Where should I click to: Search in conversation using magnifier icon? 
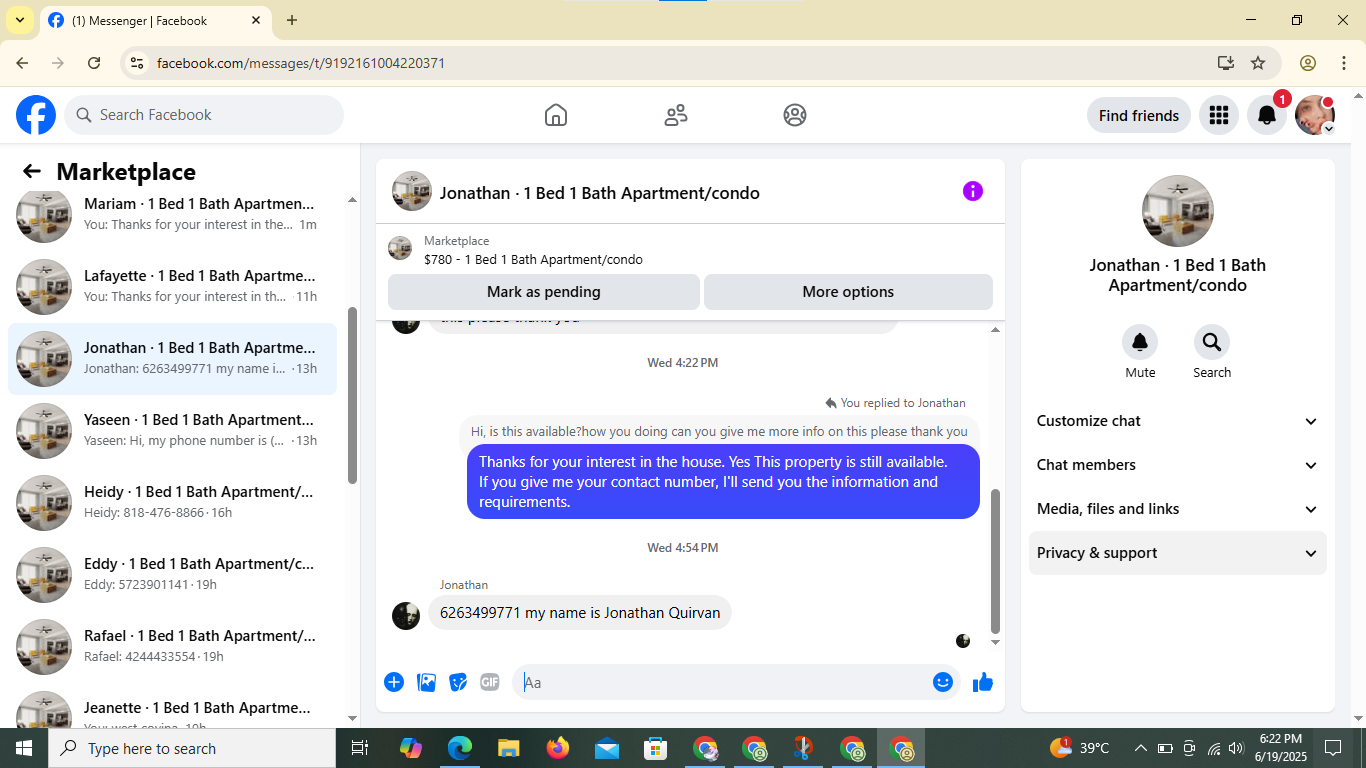(x=1212, y=343)
